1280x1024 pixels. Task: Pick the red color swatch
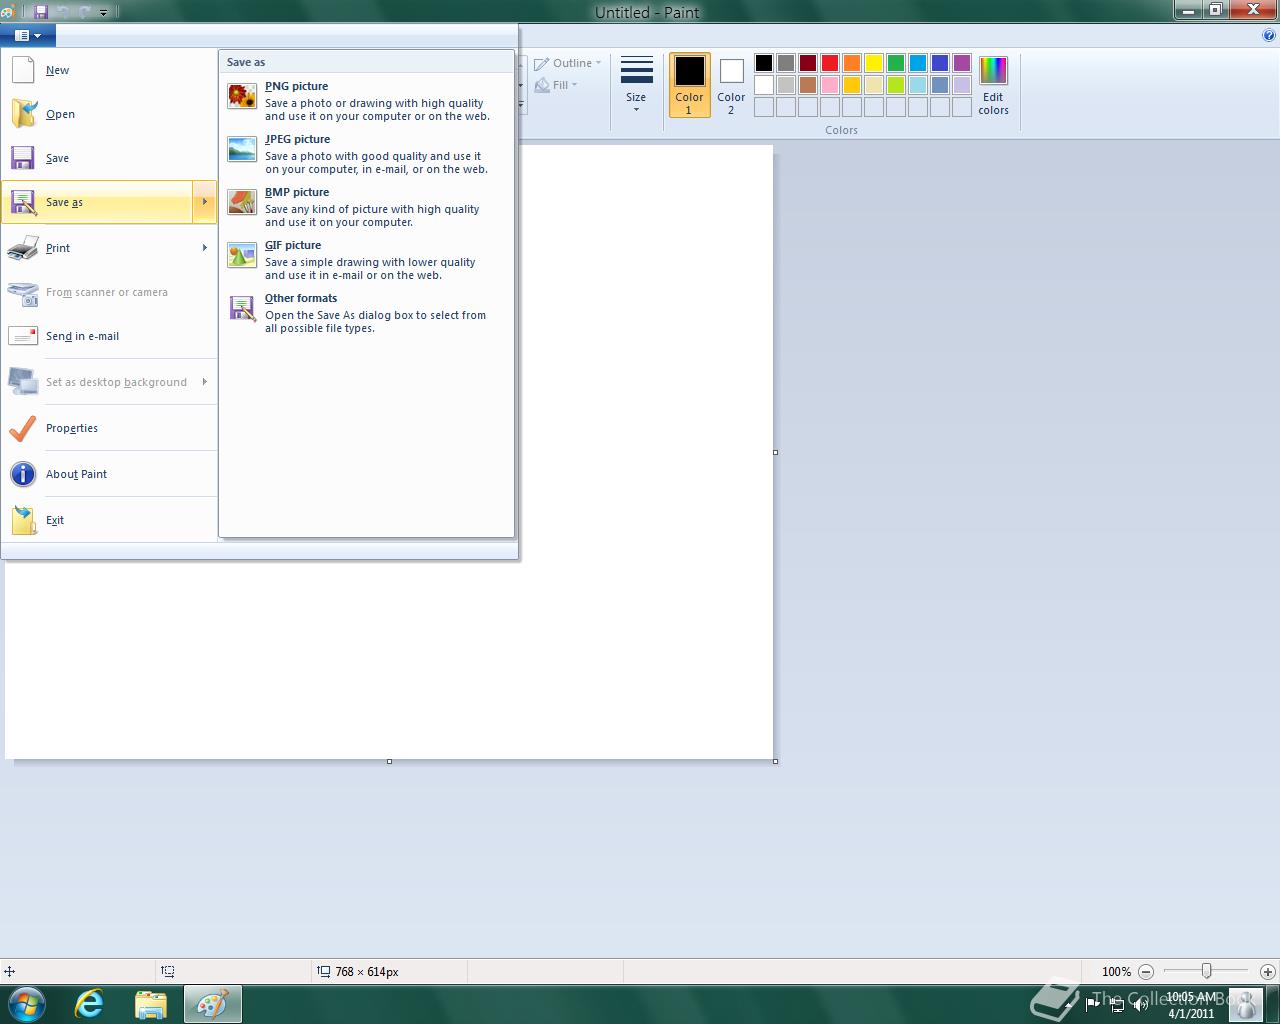click(x=830, y=63)
